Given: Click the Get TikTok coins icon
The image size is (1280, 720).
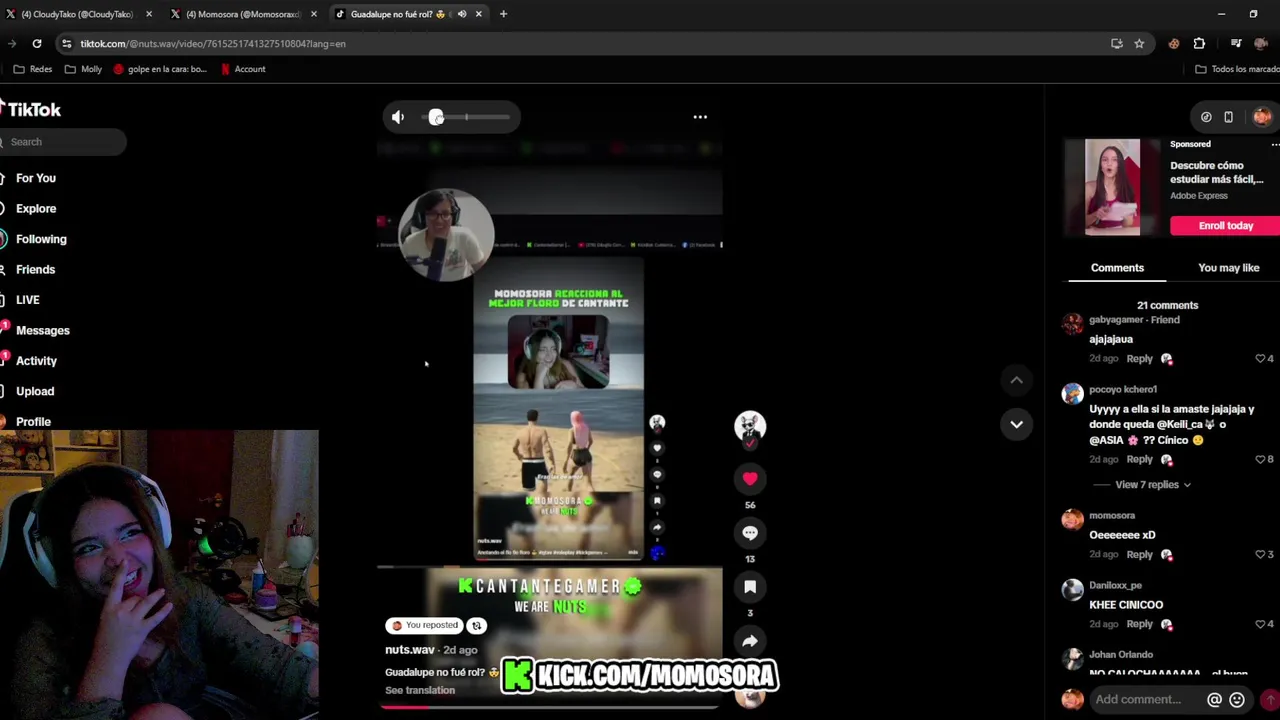Looking at the screenshot, I should [x=1206, y=117].
